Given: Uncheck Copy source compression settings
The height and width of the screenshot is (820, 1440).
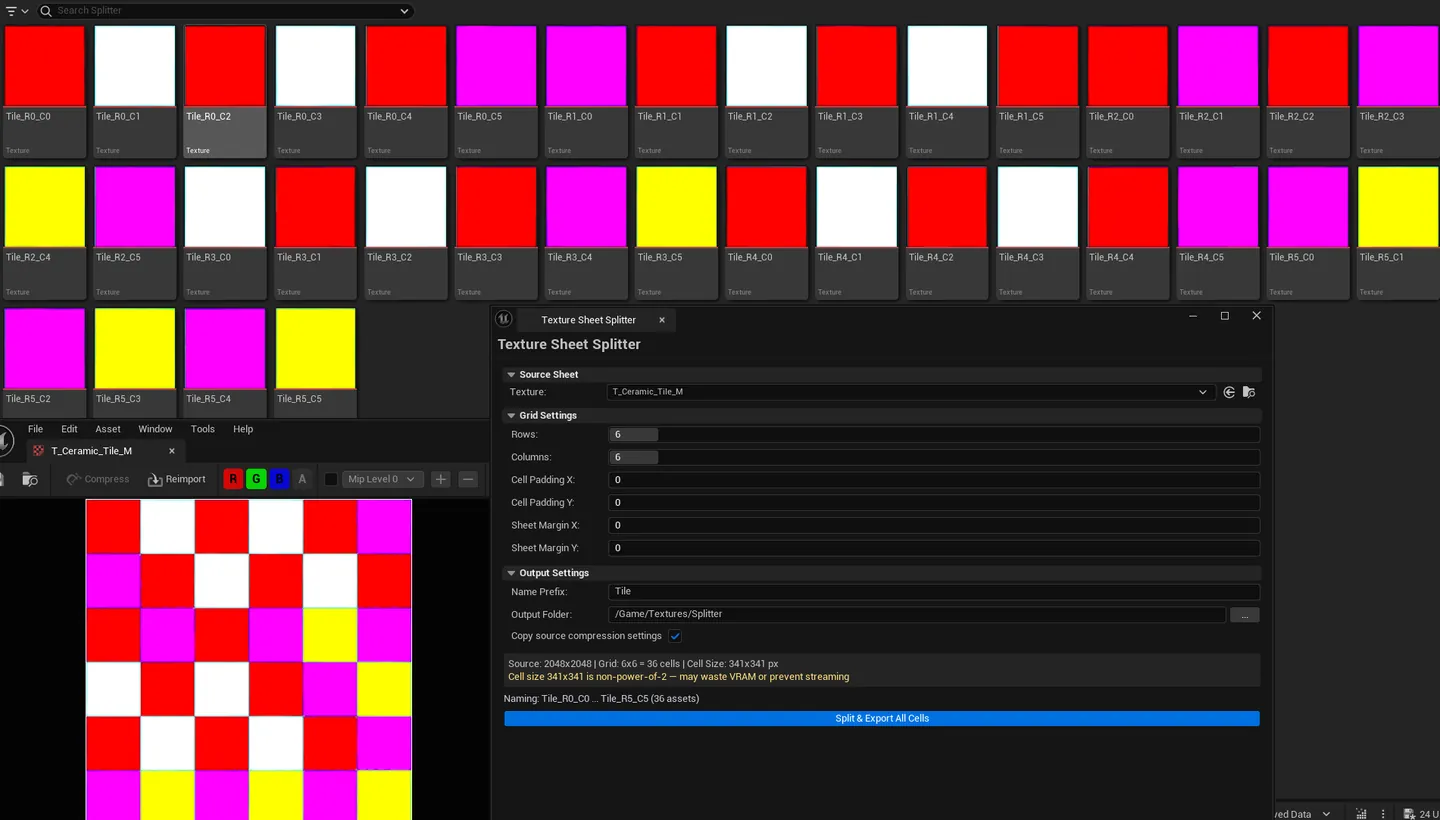Looking at the screenshot, I should pyautogui.click(x=675, y=636).
